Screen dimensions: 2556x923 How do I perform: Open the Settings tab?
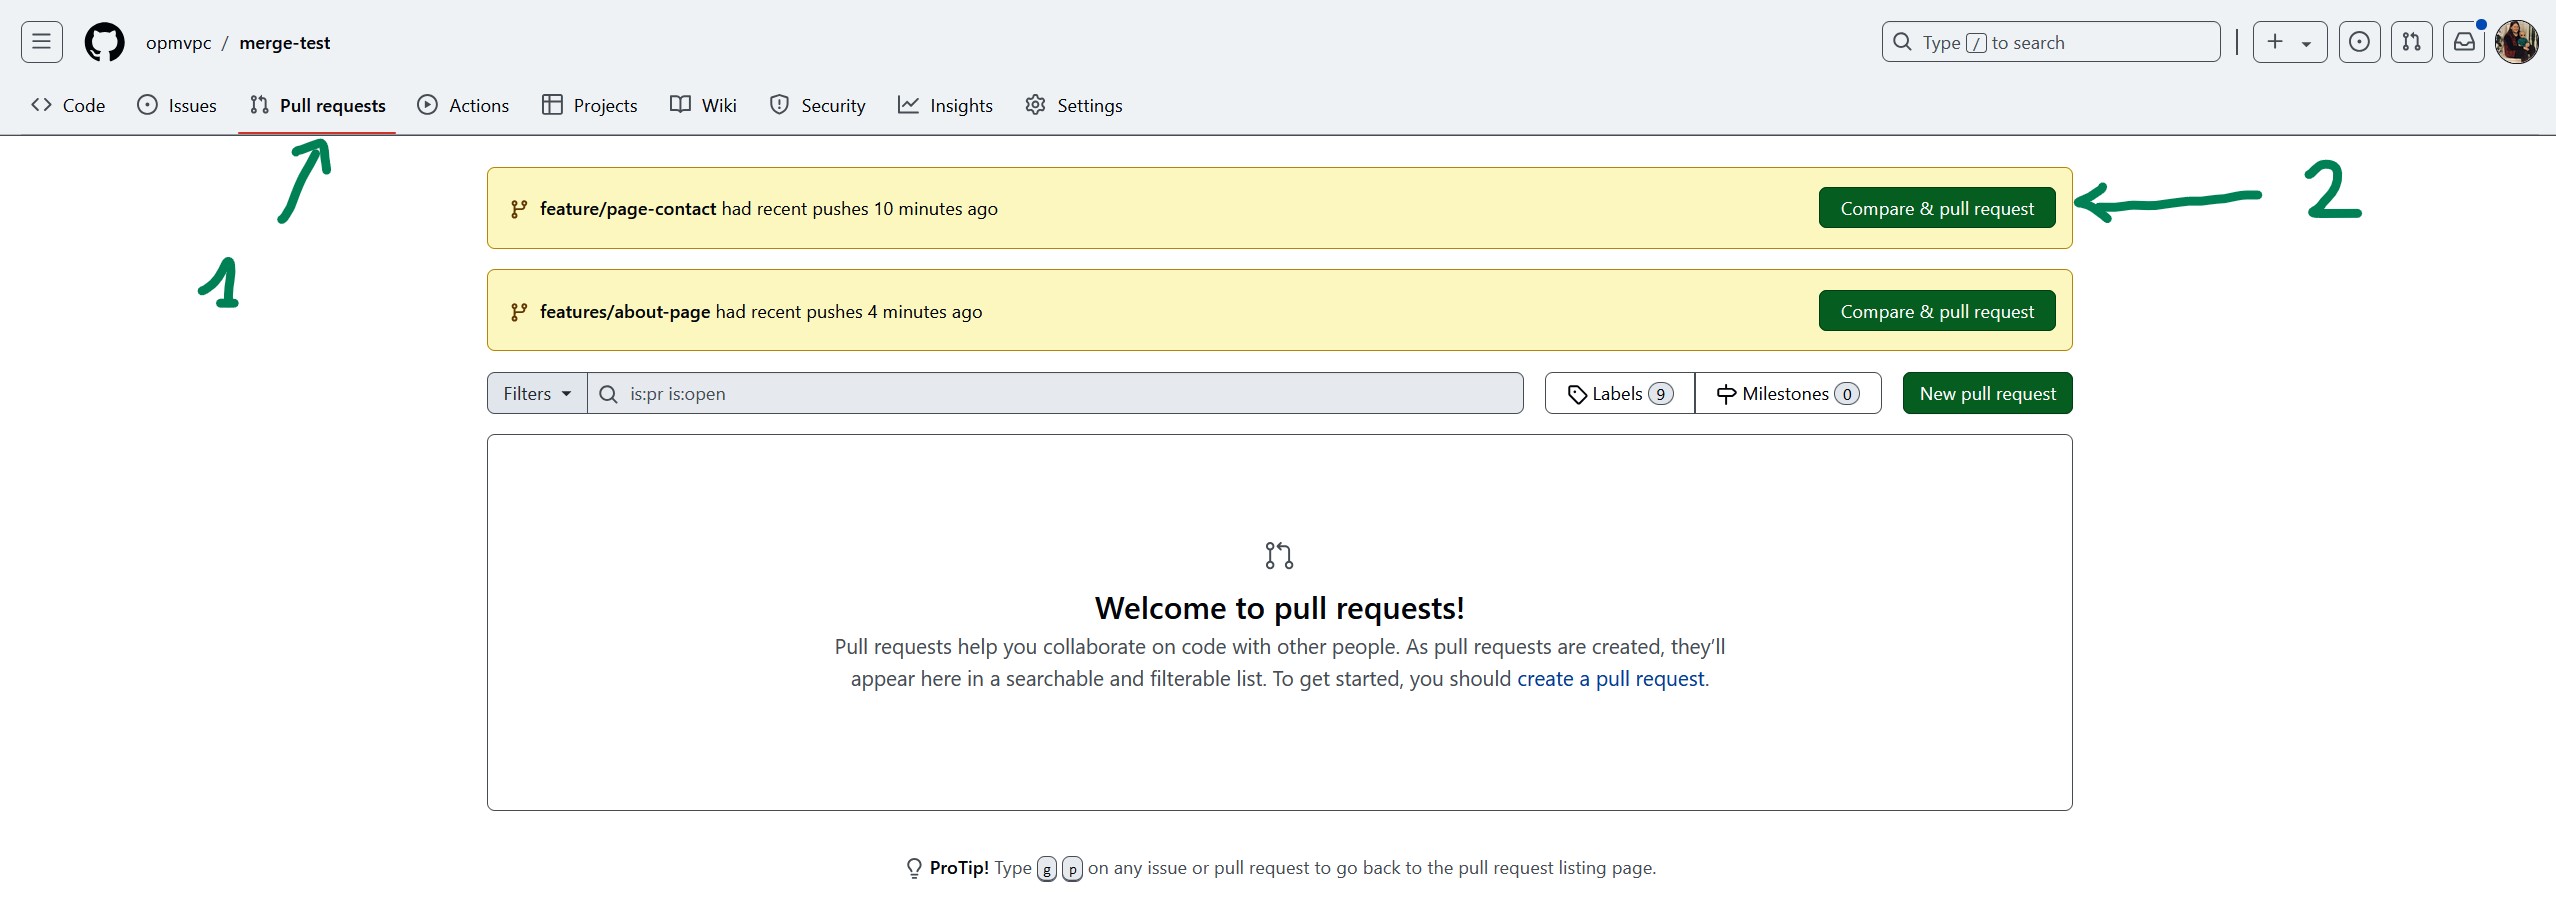[1074, 105]
